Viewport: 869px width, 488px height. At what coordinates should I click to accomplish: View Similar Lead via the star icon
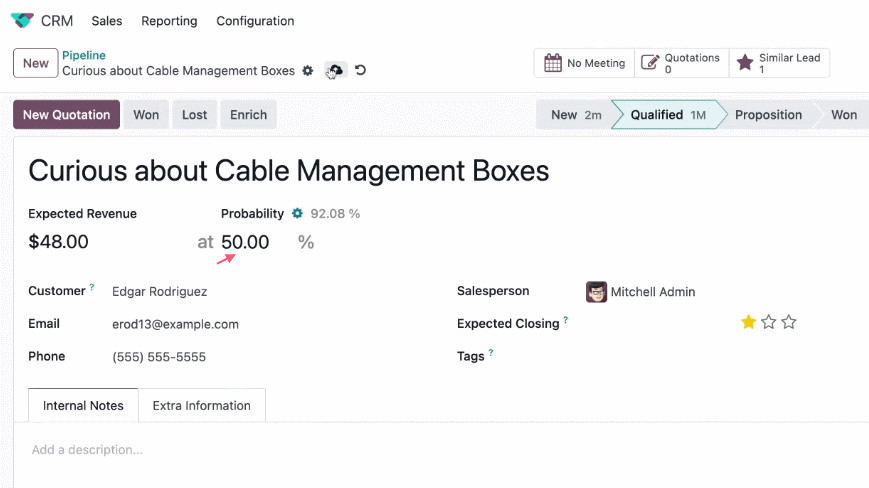[x=745, y=63]
